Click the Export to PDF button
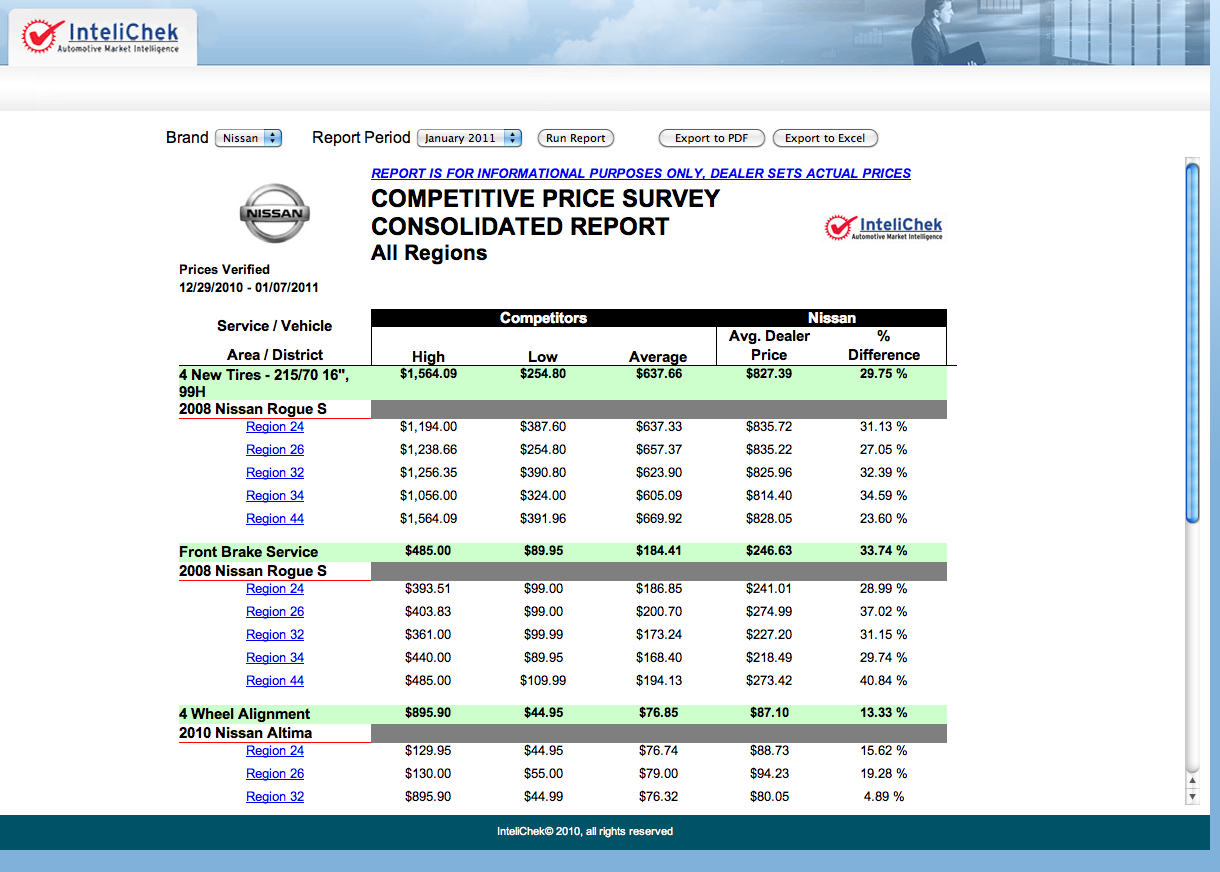 712,138
